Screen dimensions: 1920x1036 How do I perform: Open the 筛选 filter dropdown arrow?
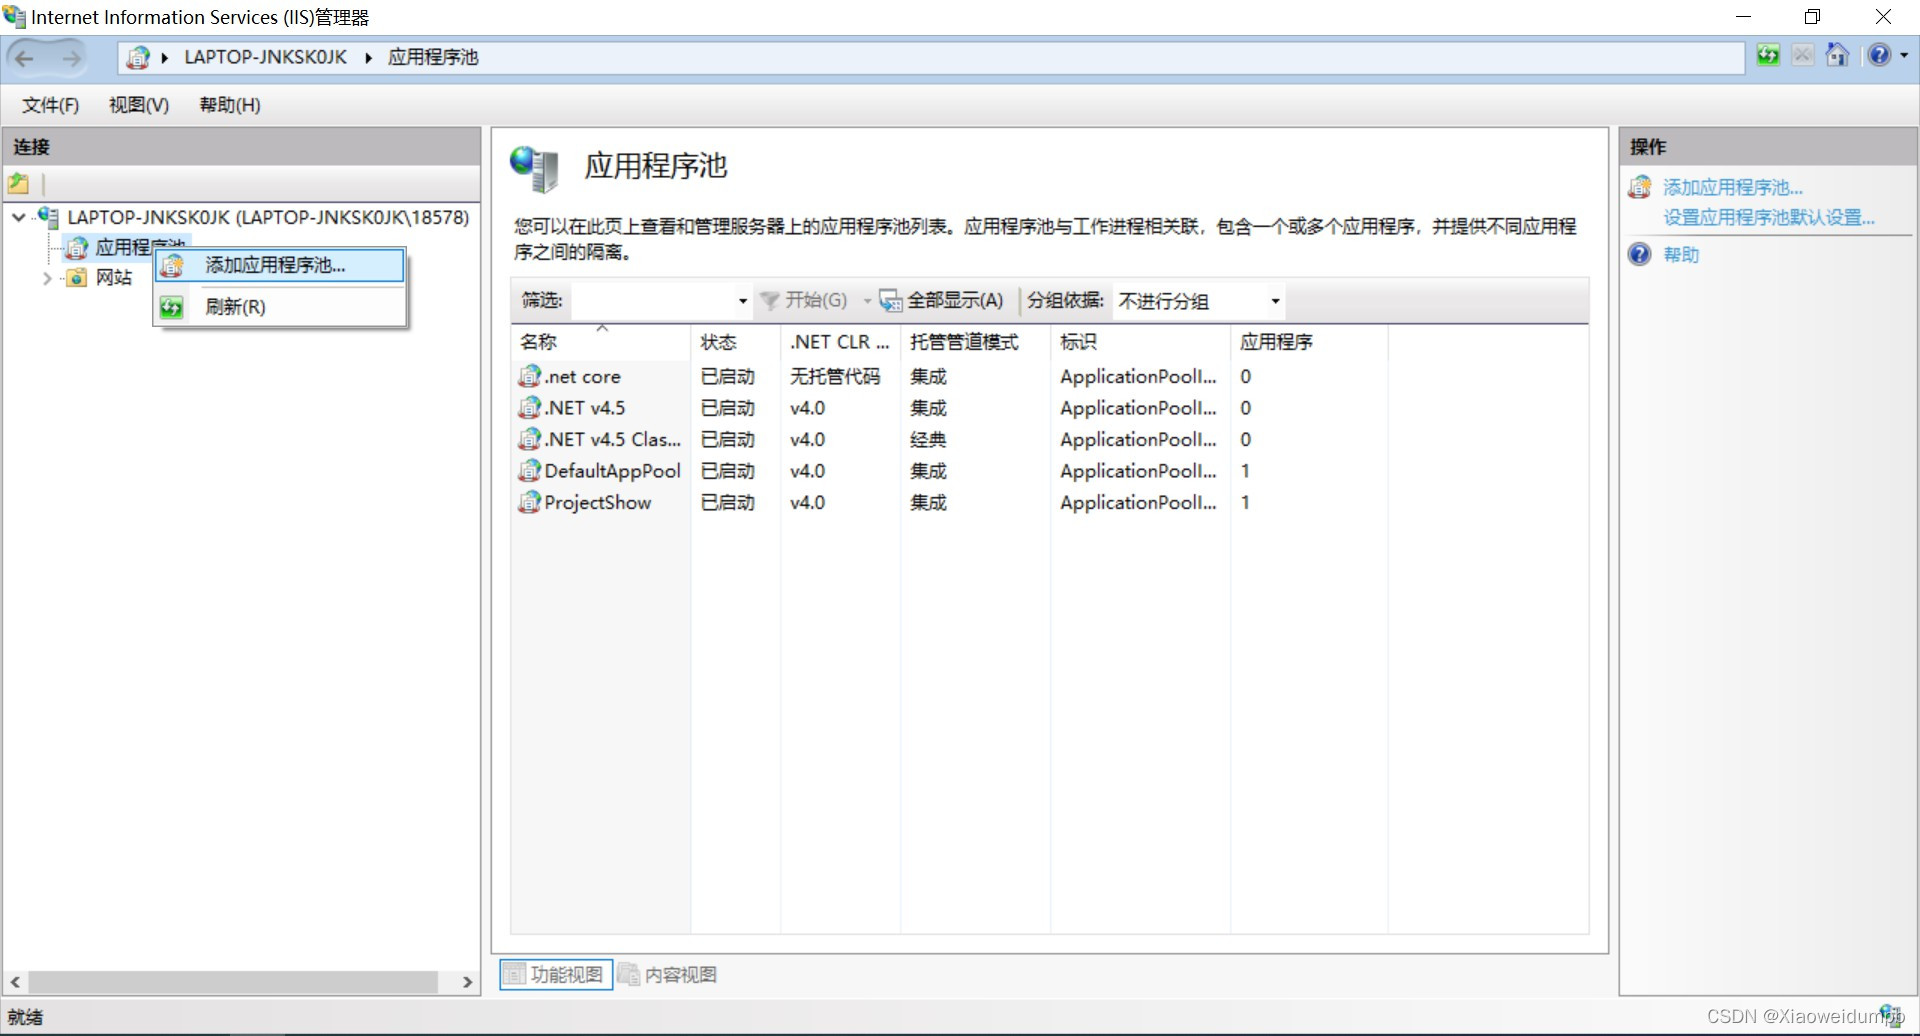tap(742, 301)
